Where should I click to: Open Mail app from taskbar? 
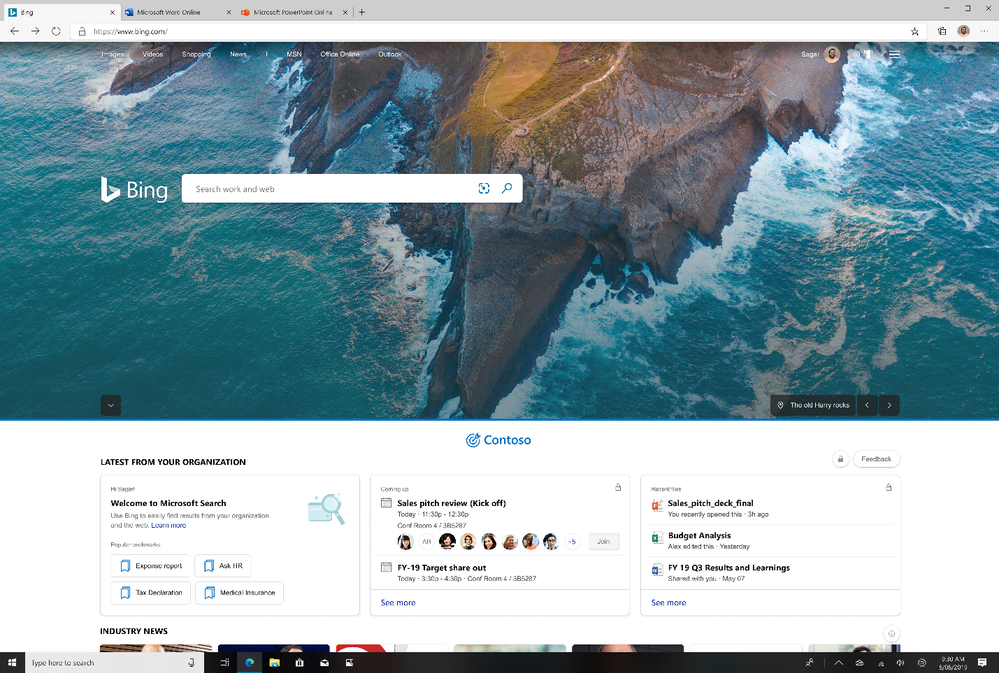(x=324, y=663)
